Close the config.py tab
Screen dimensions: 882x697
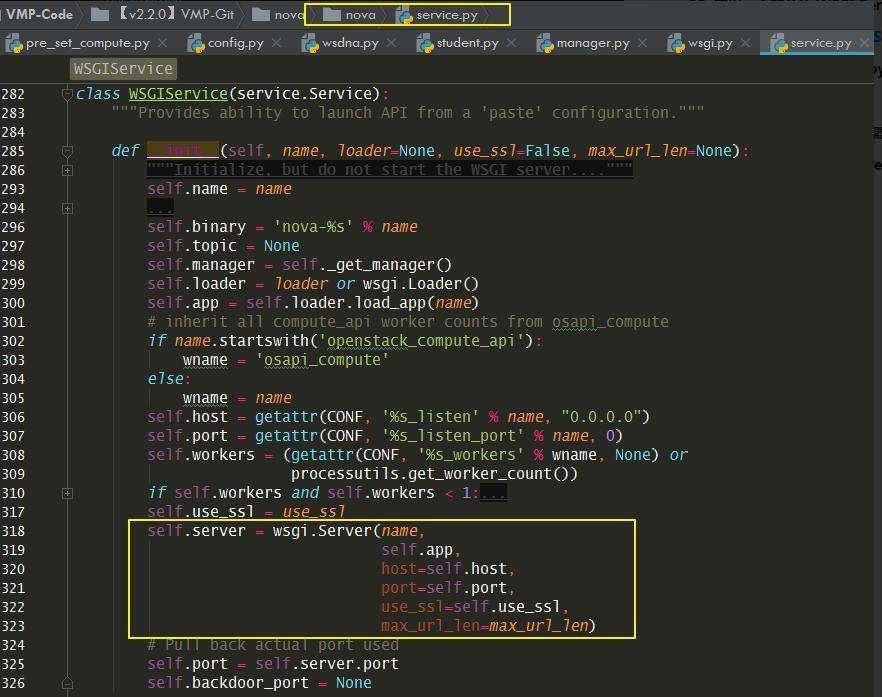tap(276, 43)
